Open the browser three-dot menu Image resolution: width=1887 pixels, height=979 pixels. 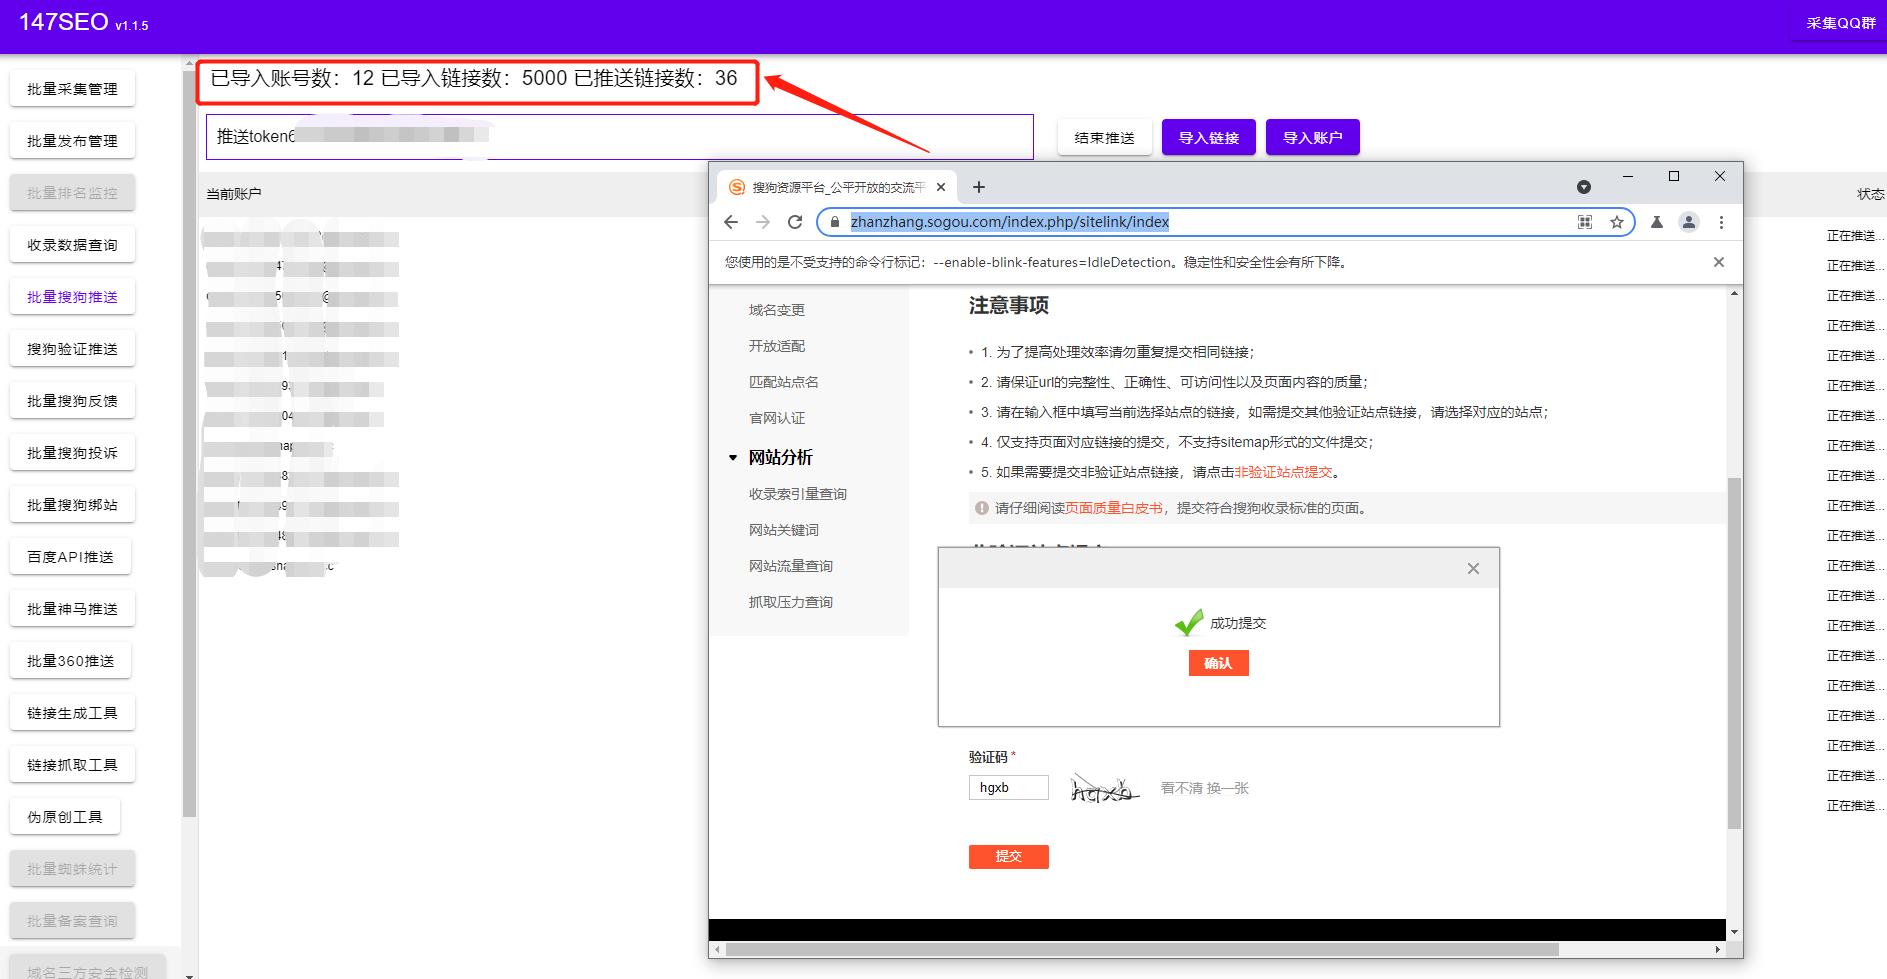point(1722,222)
